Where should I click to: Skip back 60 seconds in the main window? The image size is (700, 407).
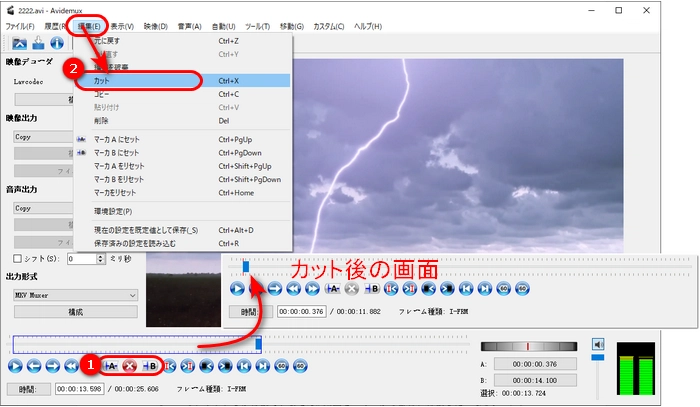pos(281,366)
